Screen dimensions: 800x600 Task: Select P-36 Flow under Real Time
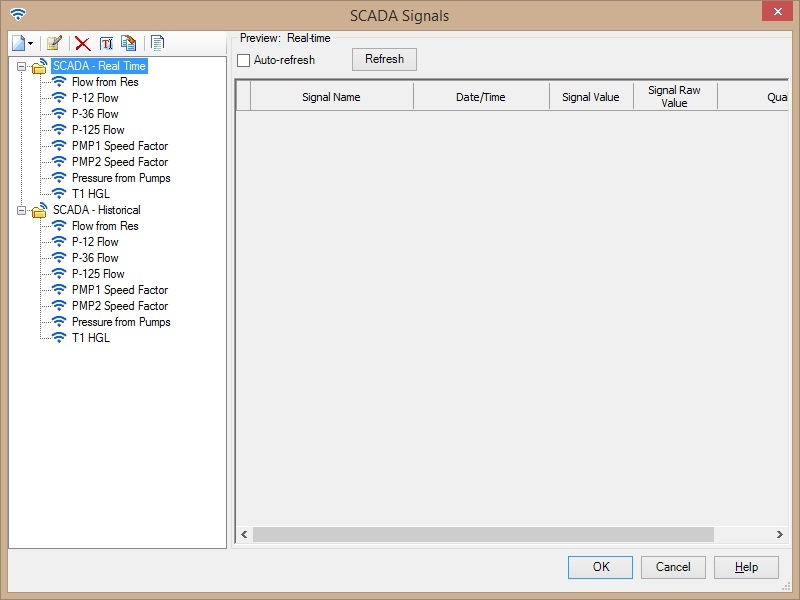pyautogui.click(x=95, y=114)
